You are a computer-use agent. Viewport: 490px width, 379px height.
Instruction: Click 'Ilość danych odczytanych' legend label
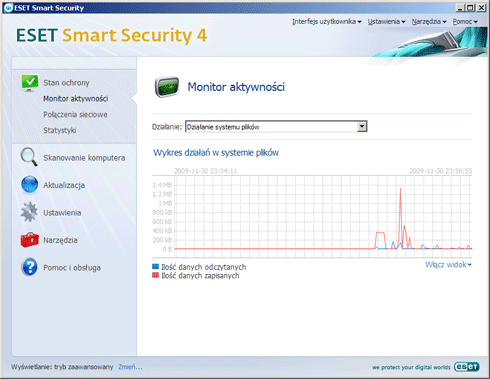(x=204, y=267)
